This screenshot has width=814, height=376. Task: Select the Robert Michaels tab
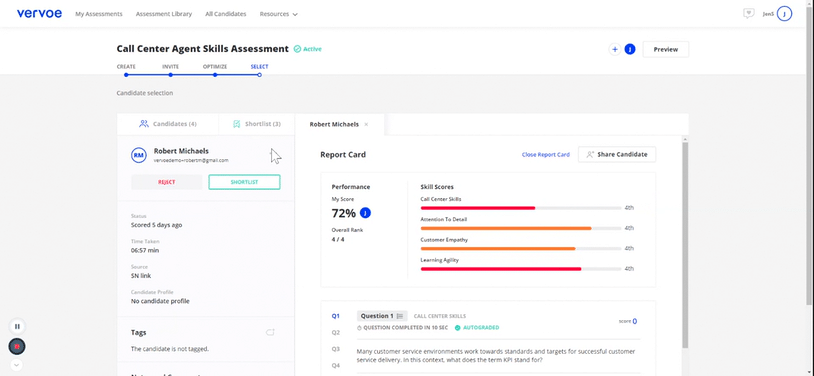[x=334, y=125]
